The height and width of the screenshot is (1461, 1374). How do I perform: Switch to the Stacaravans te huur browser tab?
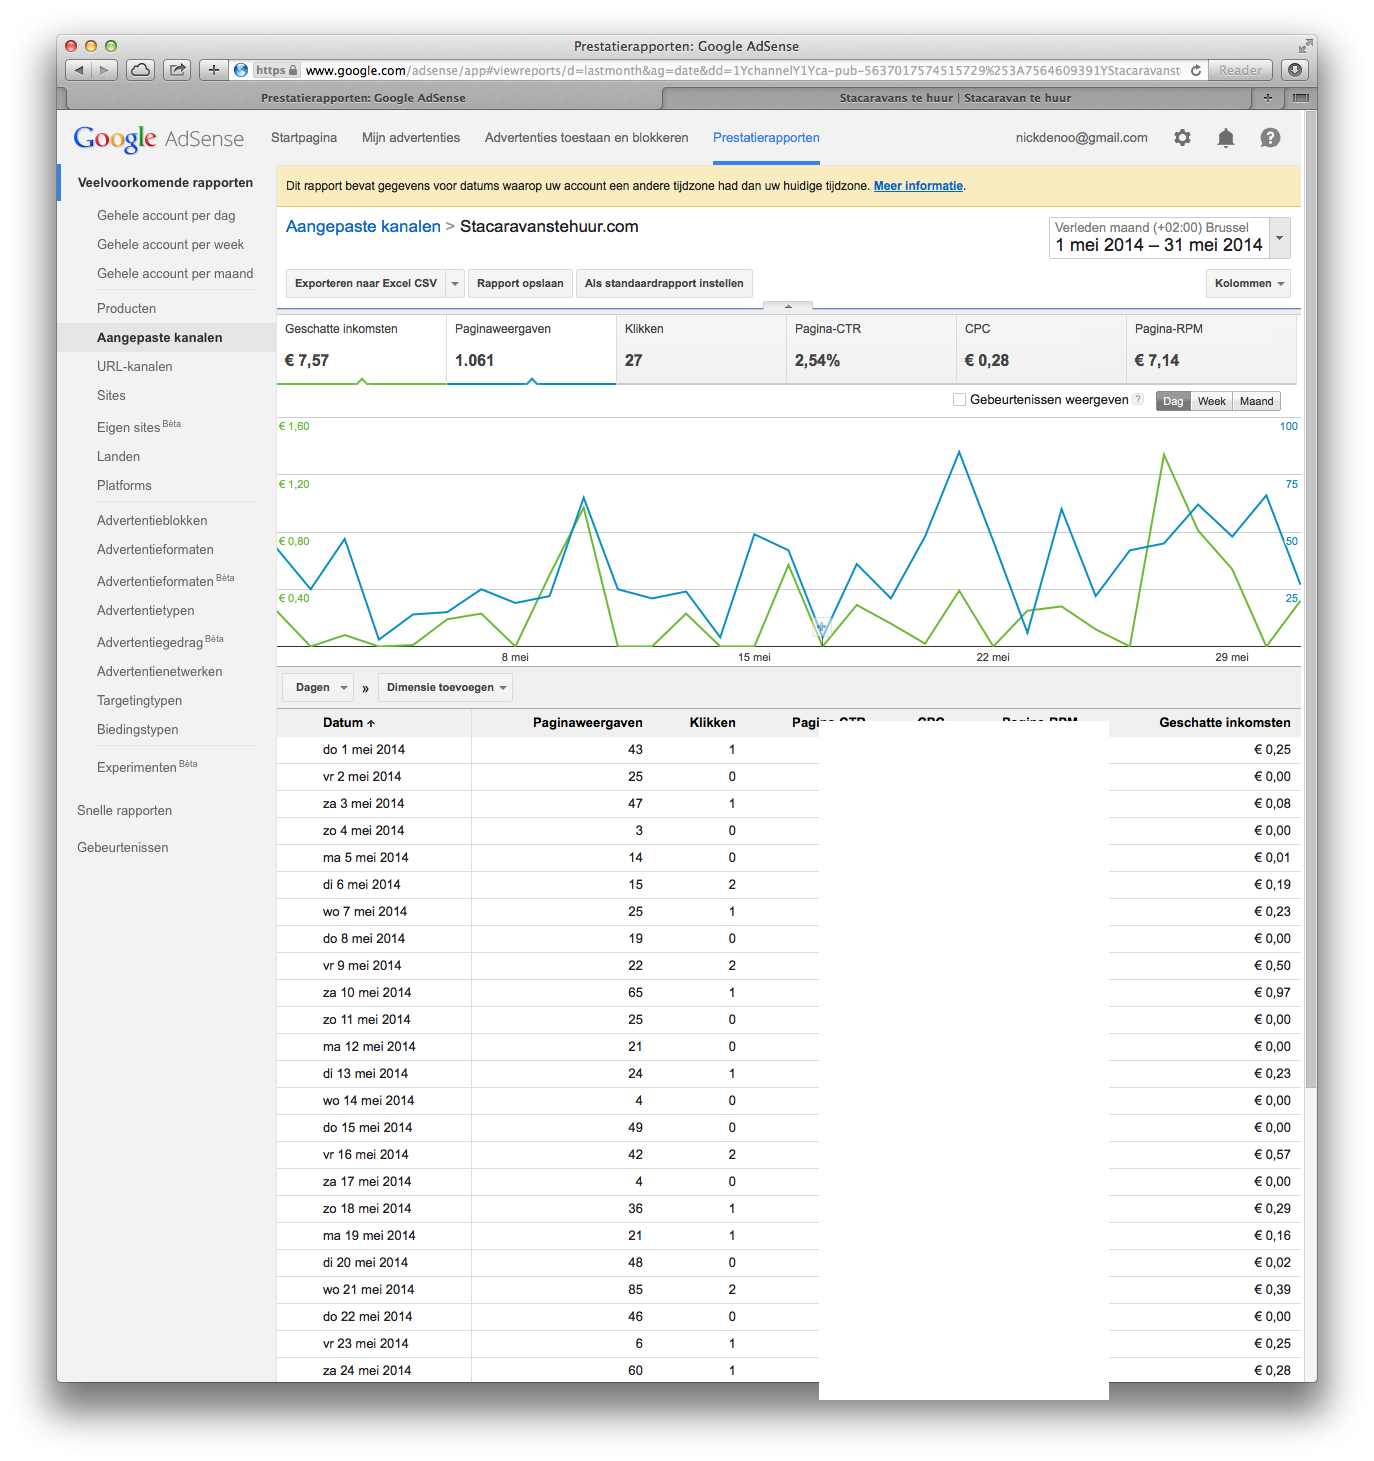955,98
